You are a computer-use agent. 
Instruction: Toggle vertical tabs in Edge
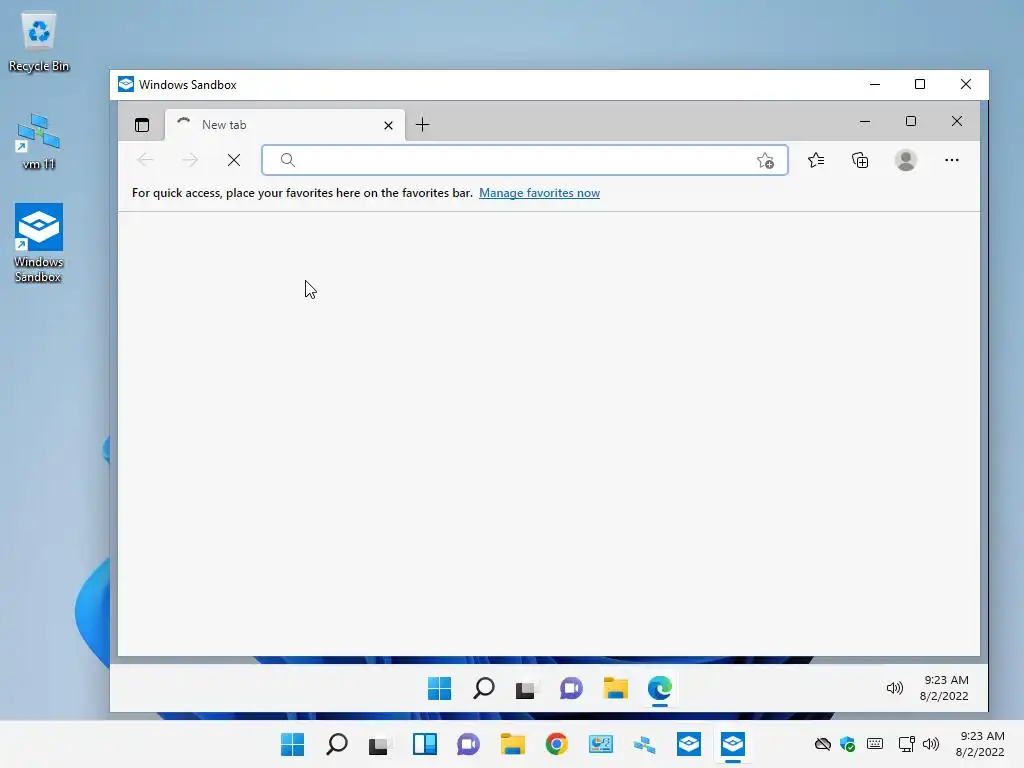click(142, 125)
